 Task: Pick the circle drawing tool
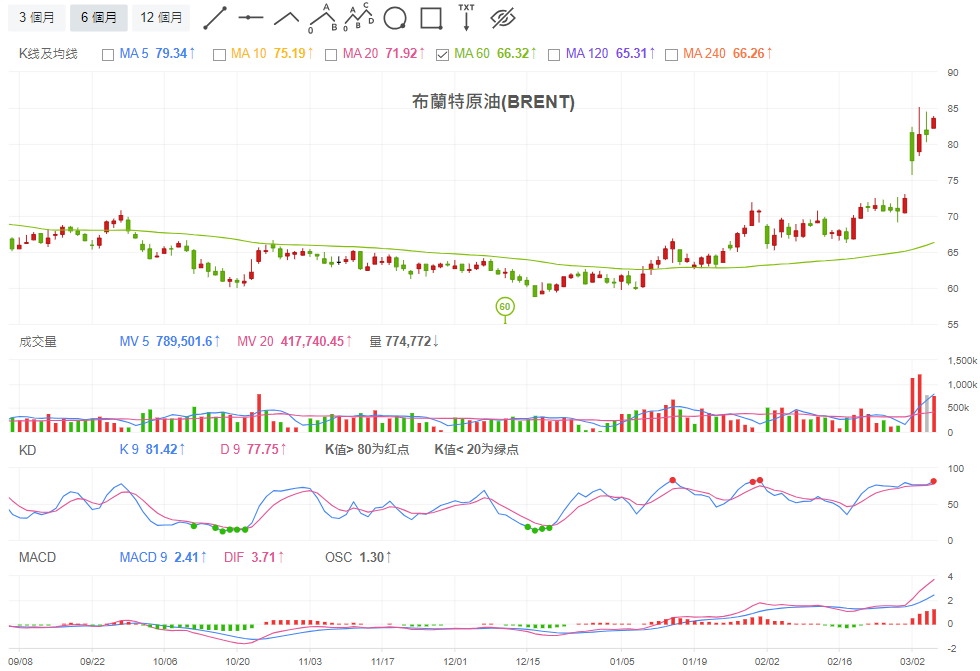coord(395,18)
